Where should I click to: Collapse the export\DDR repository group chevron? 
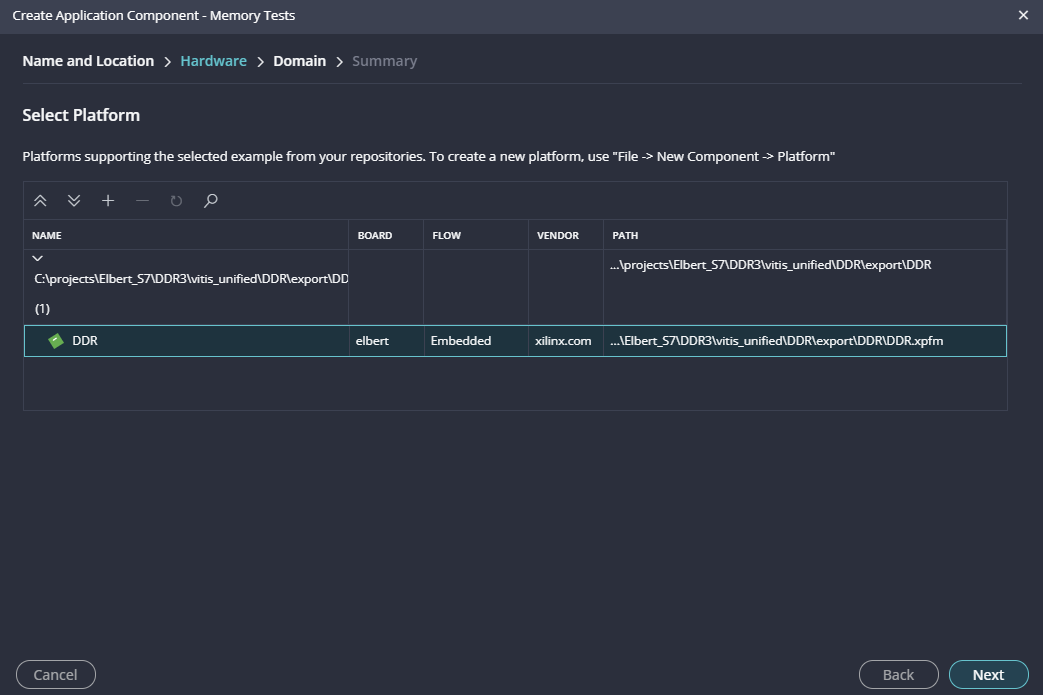[38, 259]
